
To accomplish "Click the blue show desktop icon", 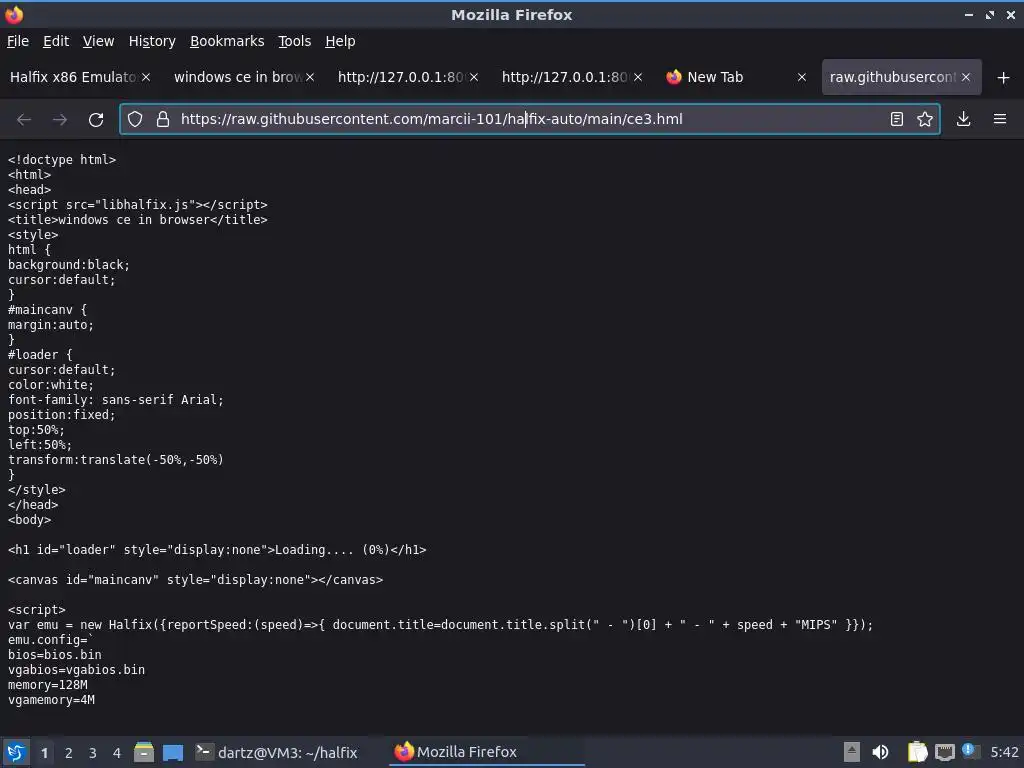I will click(x=173, y=752).
